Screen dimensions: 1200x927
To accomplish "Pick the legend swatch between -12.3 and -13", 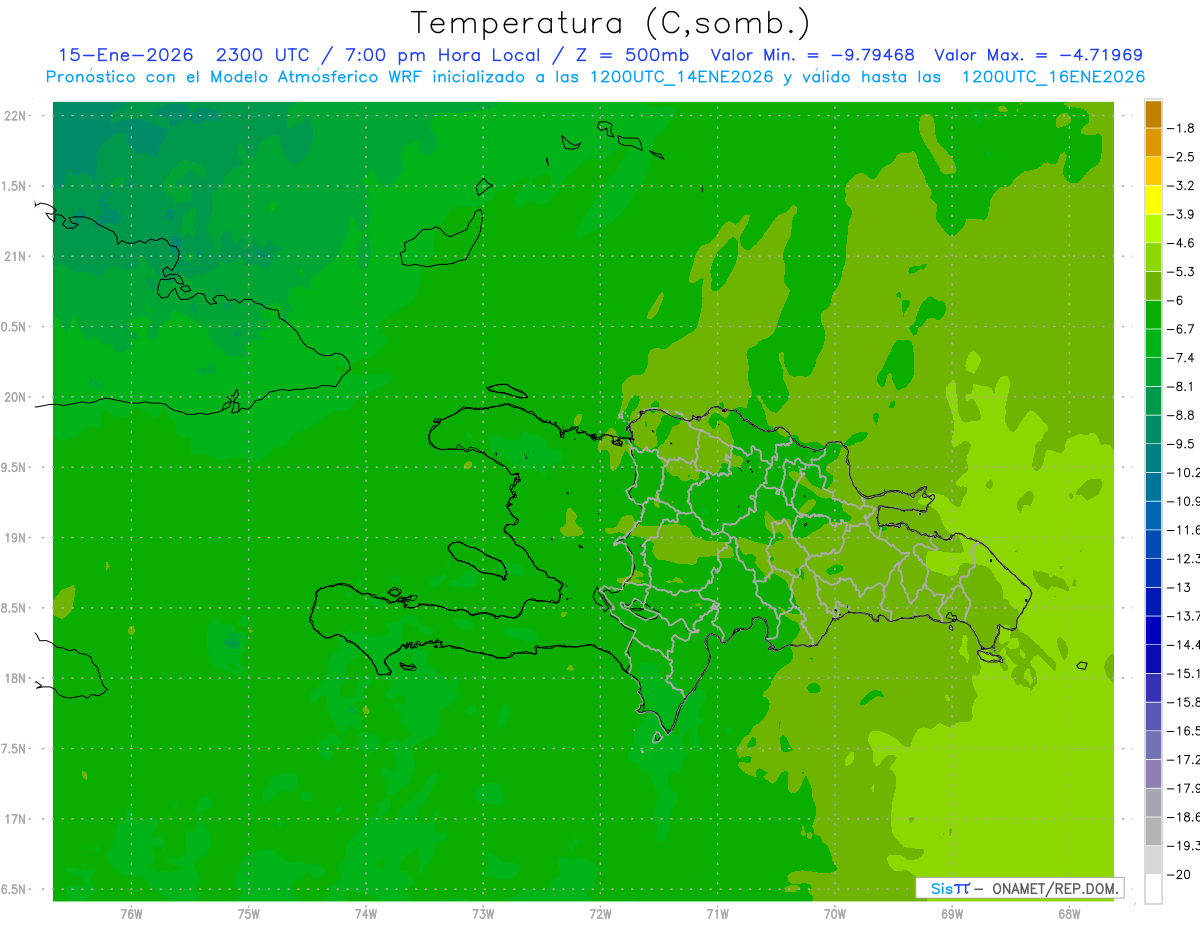I will (x=1153, y=573).
